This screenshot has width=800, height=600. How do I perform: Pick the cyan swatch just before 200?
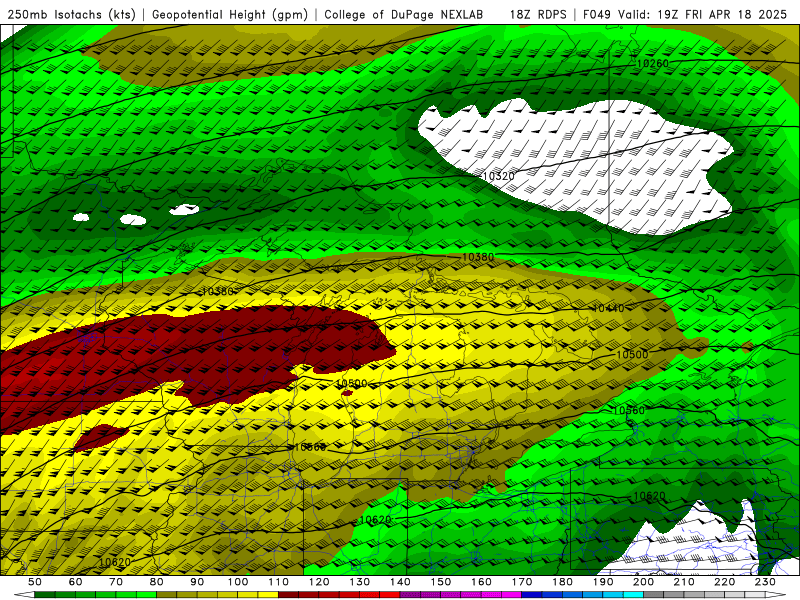point(633,595)
